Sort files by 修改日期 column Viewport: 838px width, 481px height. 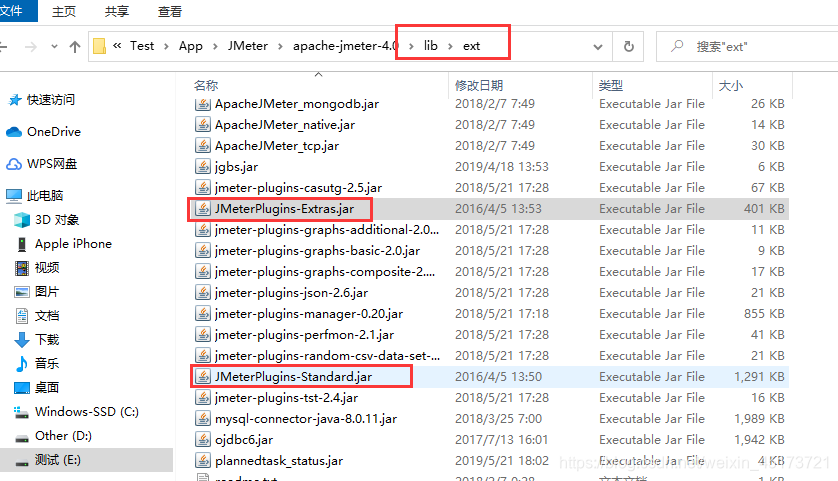click(479, 86)
